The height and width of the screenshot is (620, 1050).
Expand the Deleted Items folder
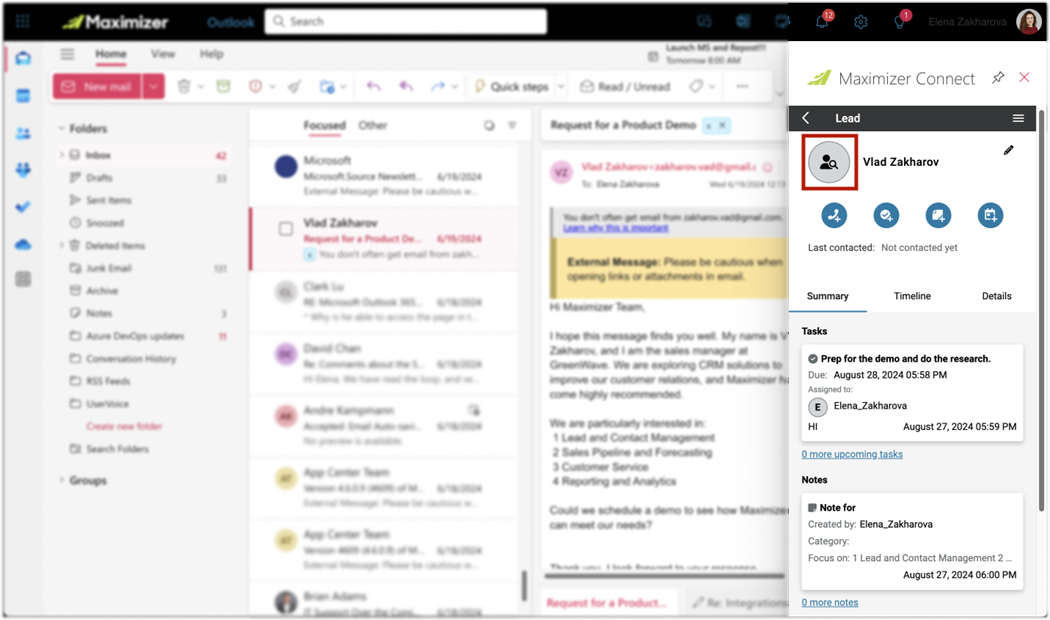pyautogui.click(x=62, y=245)
